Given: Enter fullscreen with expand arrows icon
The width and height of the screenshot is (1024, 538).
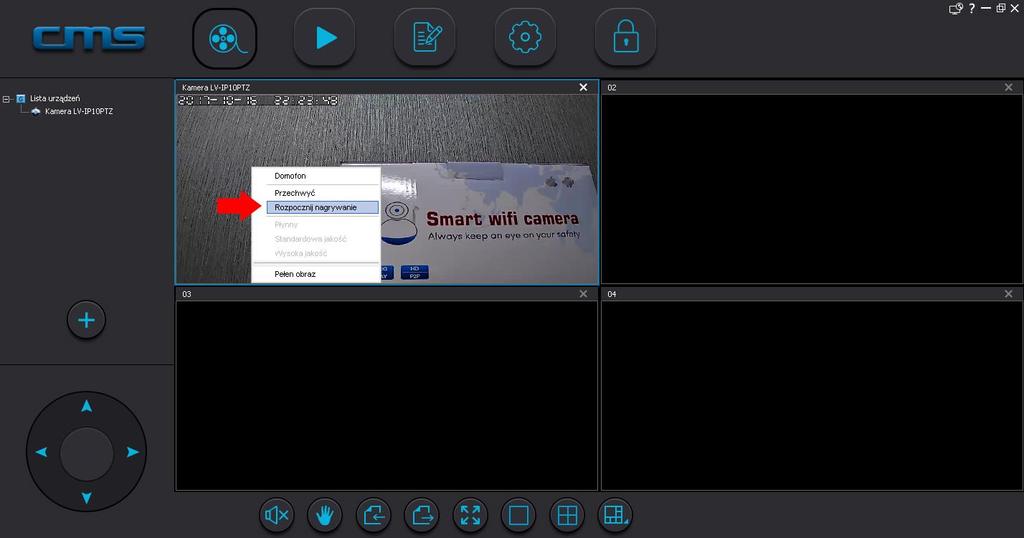Looking at the screenshot, I should click(x=470, y=515).
